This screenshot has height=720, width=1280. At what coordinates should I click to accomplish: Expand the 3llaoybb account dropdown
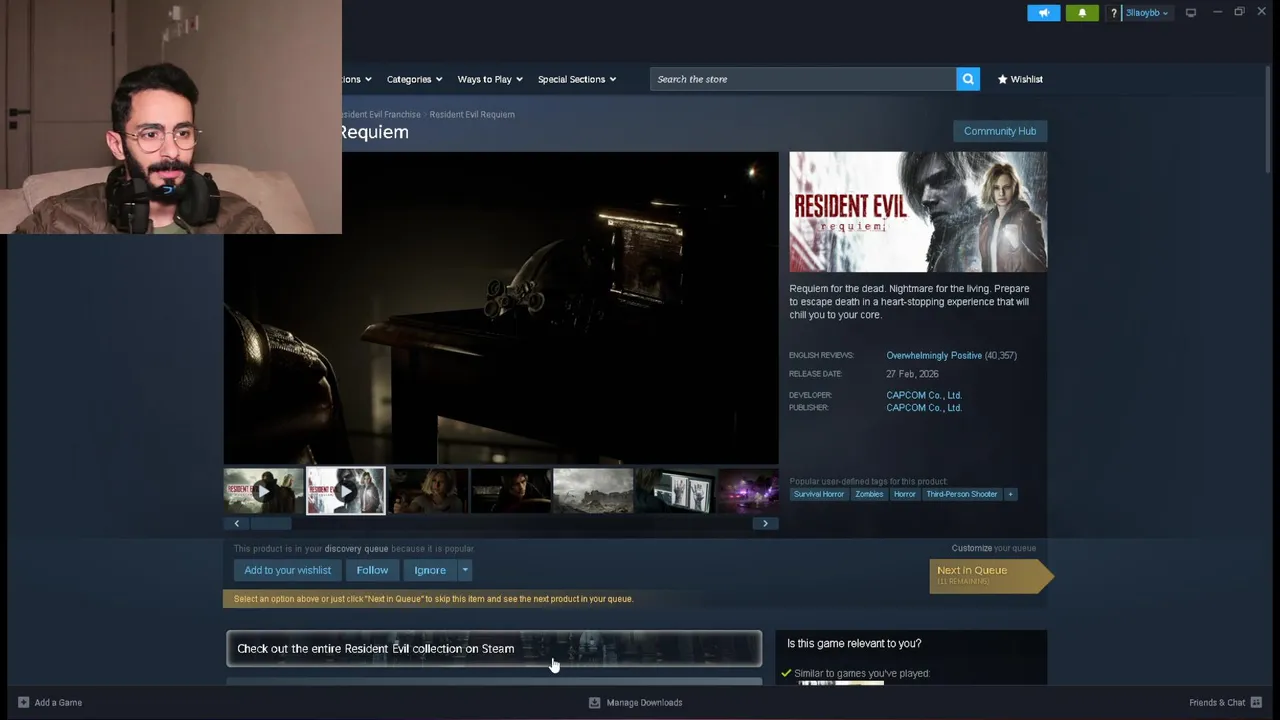tap(1147, 13)
